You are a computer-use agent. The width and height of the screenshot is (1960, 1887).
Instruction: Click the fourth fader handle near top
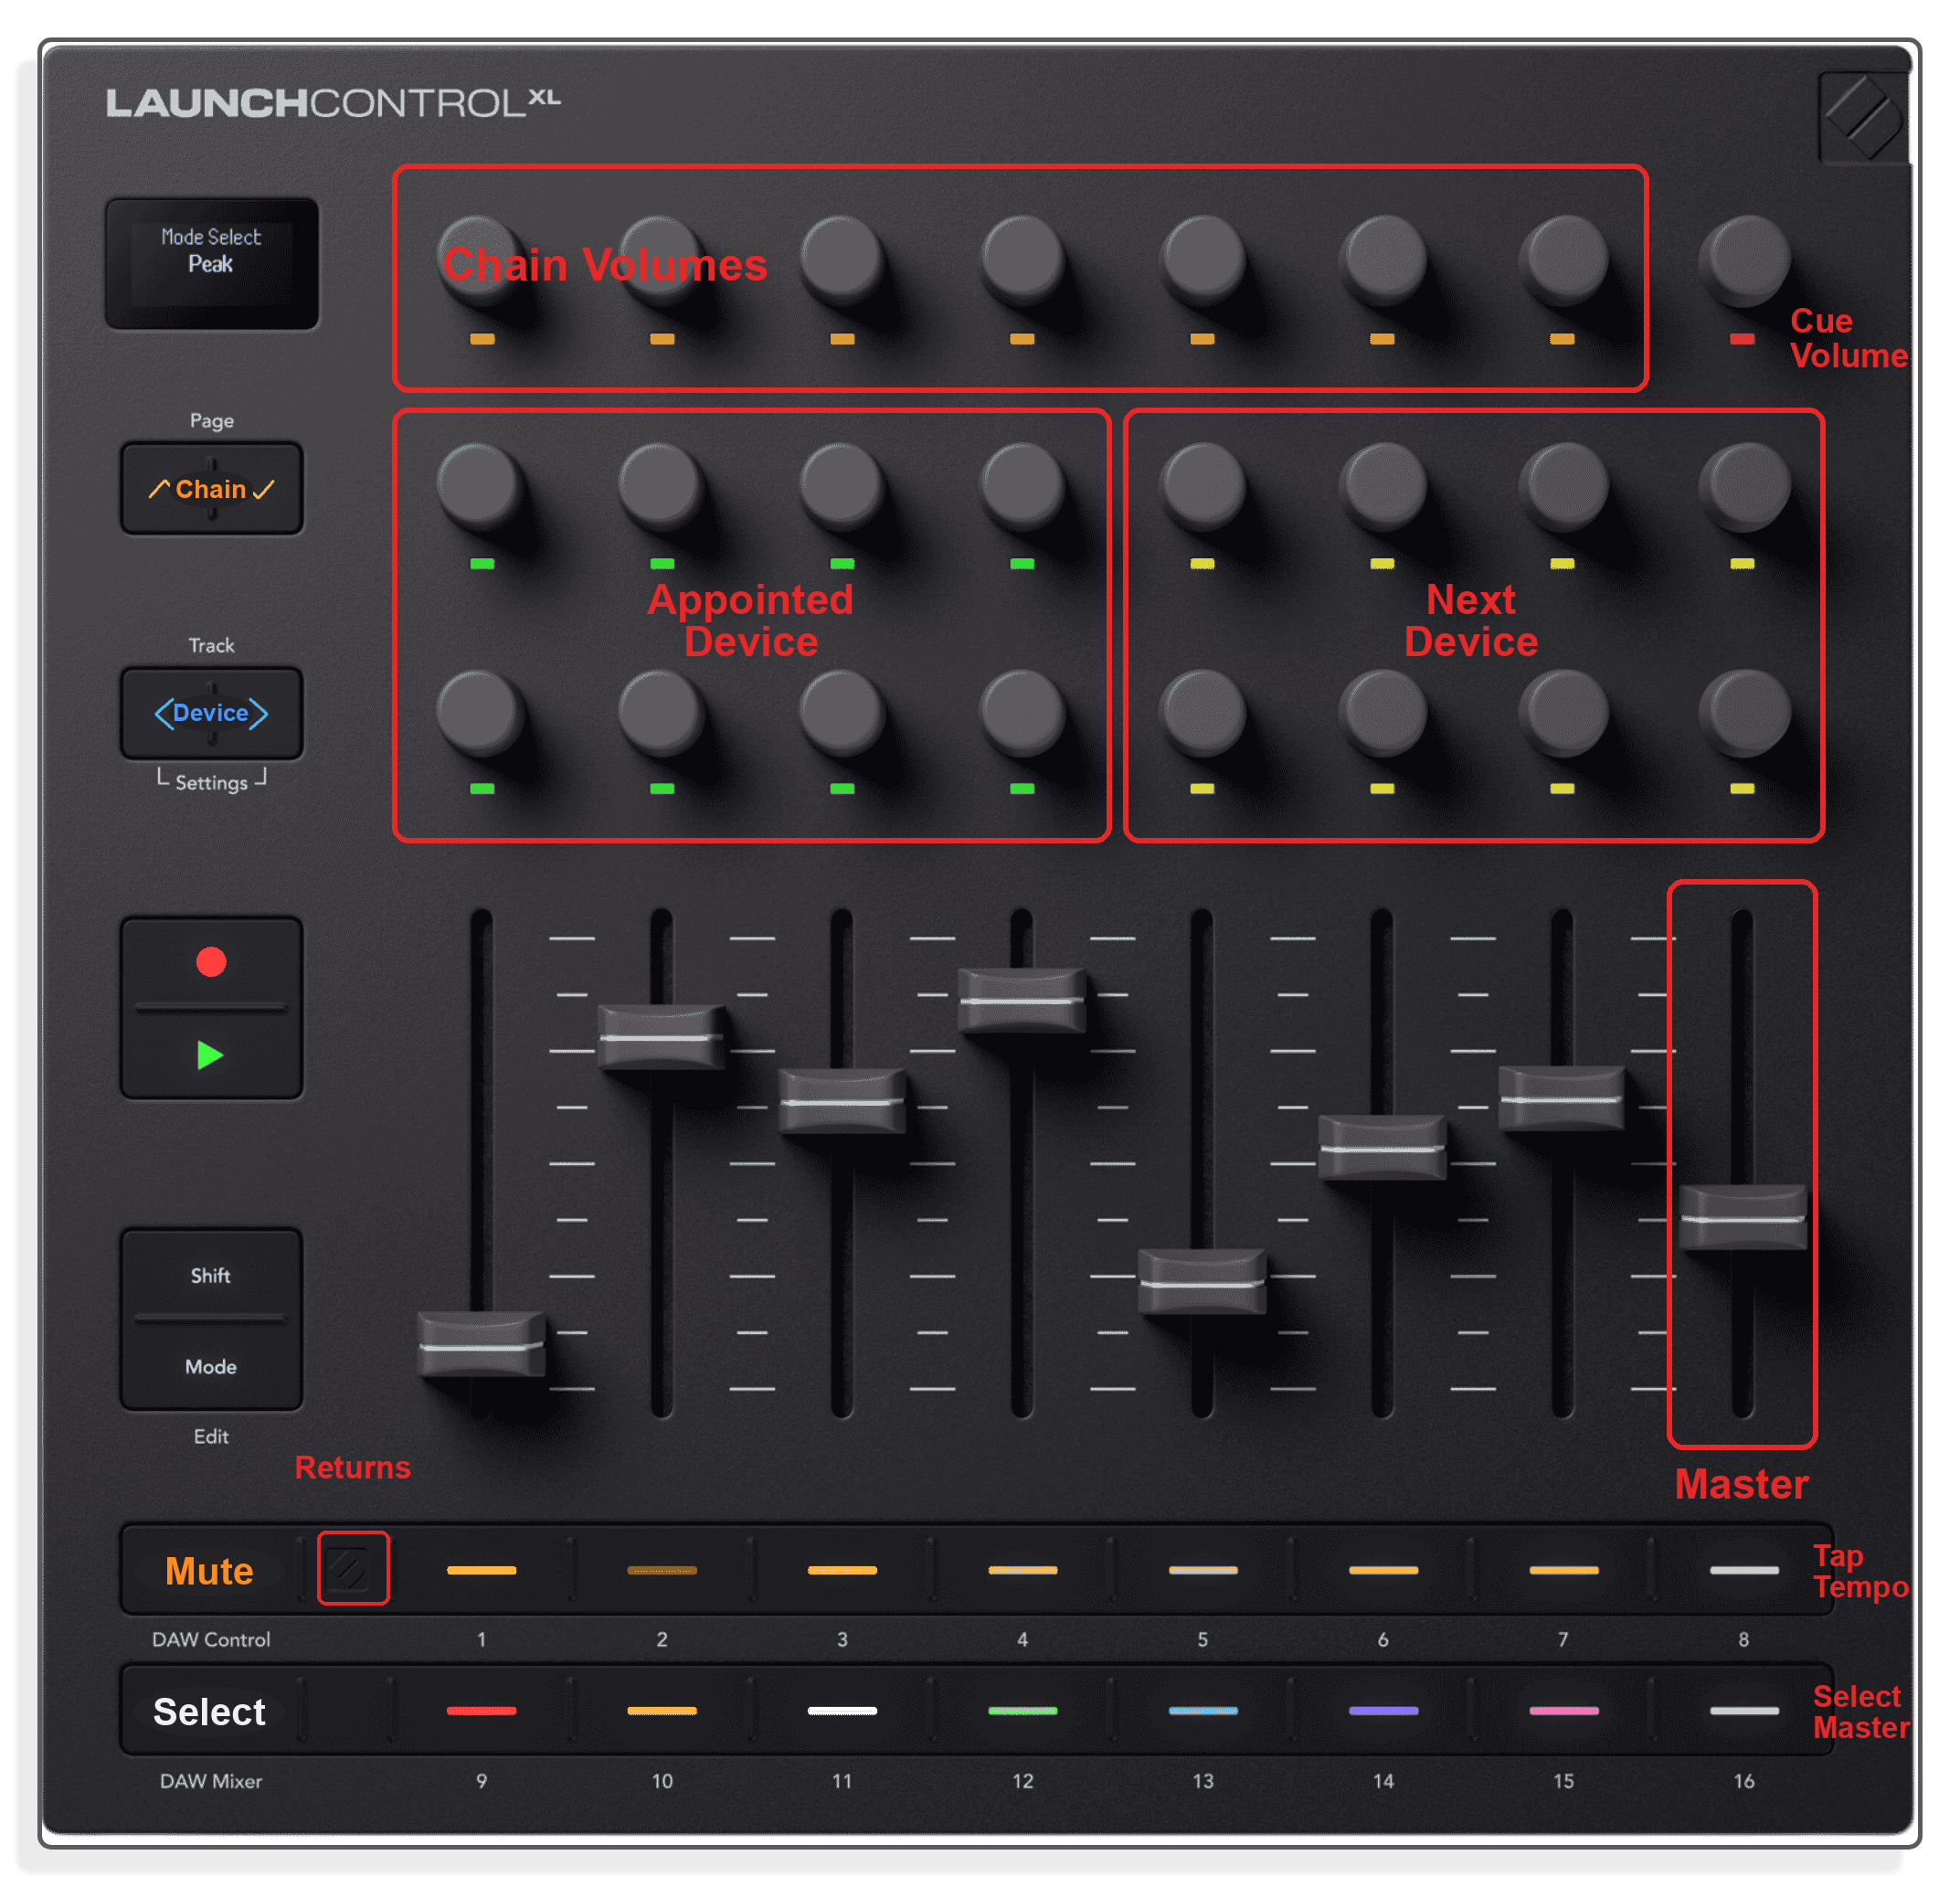[x=1022, y=999]
